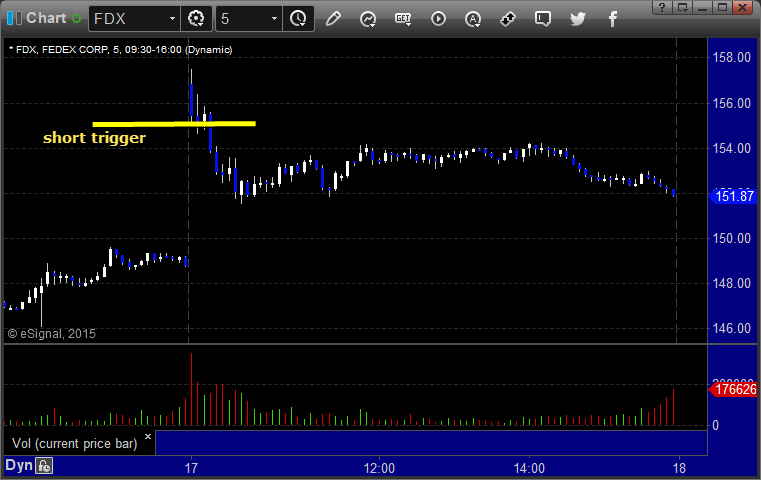Select the Vol (current price bar) tab
The image size is (761, 480).
point(75,443)
